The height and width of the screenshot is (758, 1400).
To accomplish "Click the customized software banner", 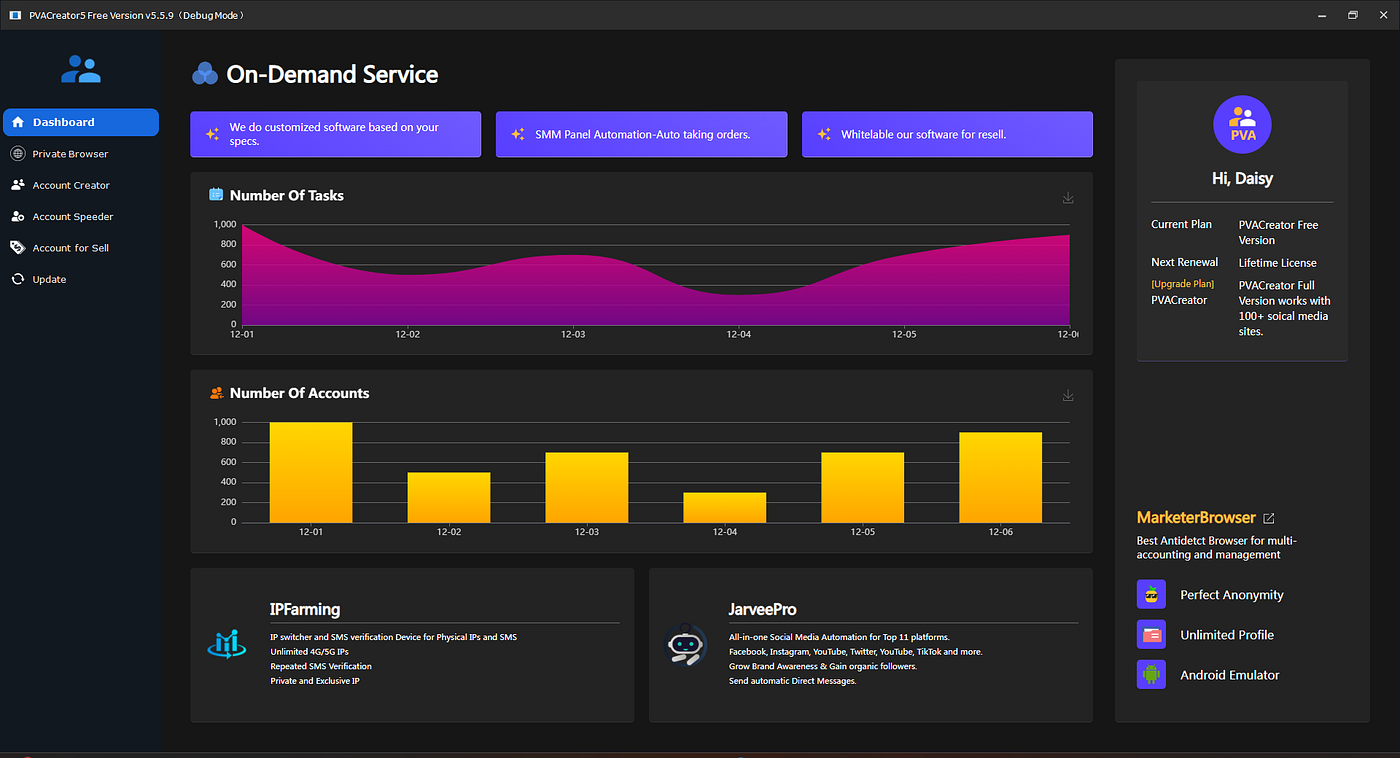I will (336, 134).
